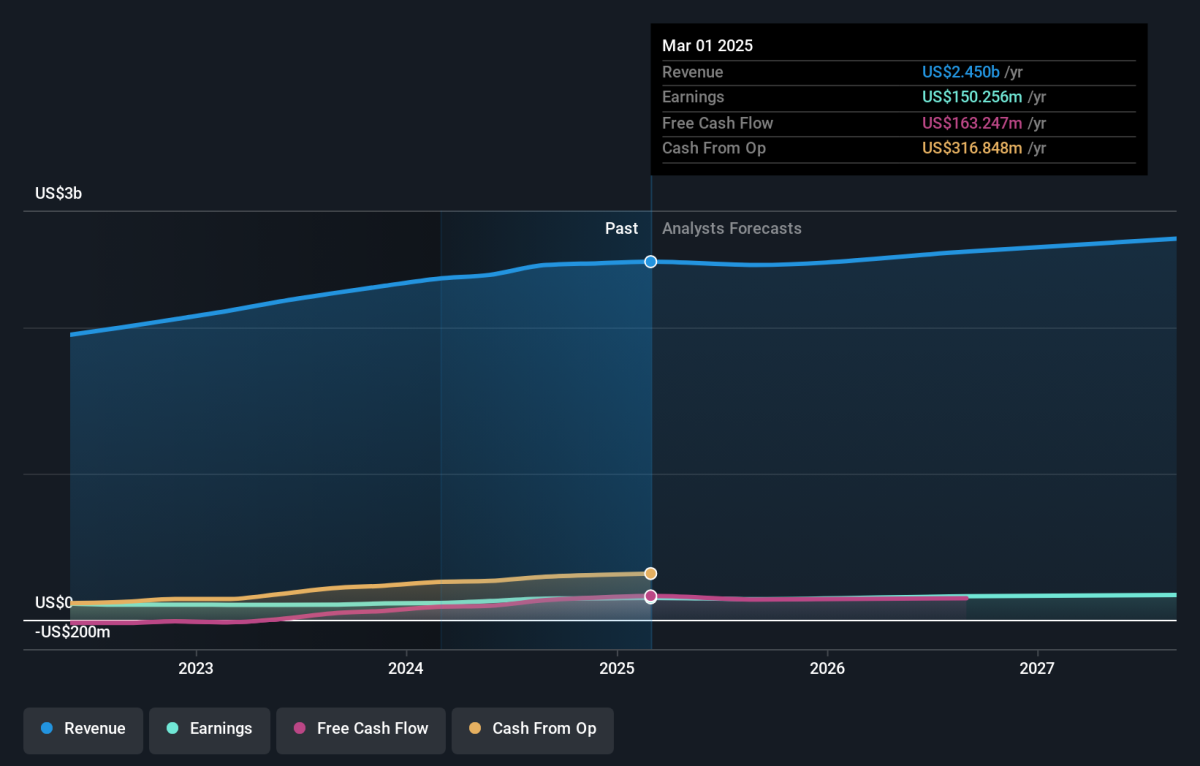Click the teal Earnings legend dot
1200x766 pixels.
(173, 729)
